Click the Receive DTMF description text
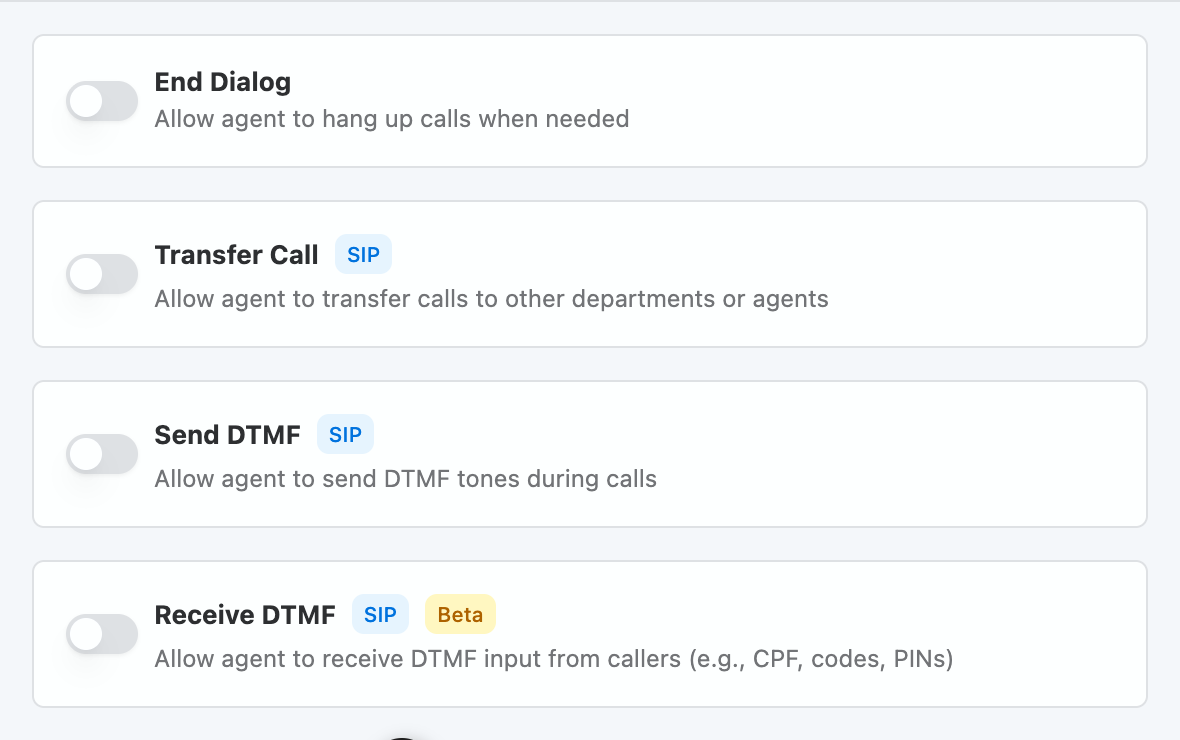Image resolution: width=1180 pixels, height=740 pixels. [554, 659]
